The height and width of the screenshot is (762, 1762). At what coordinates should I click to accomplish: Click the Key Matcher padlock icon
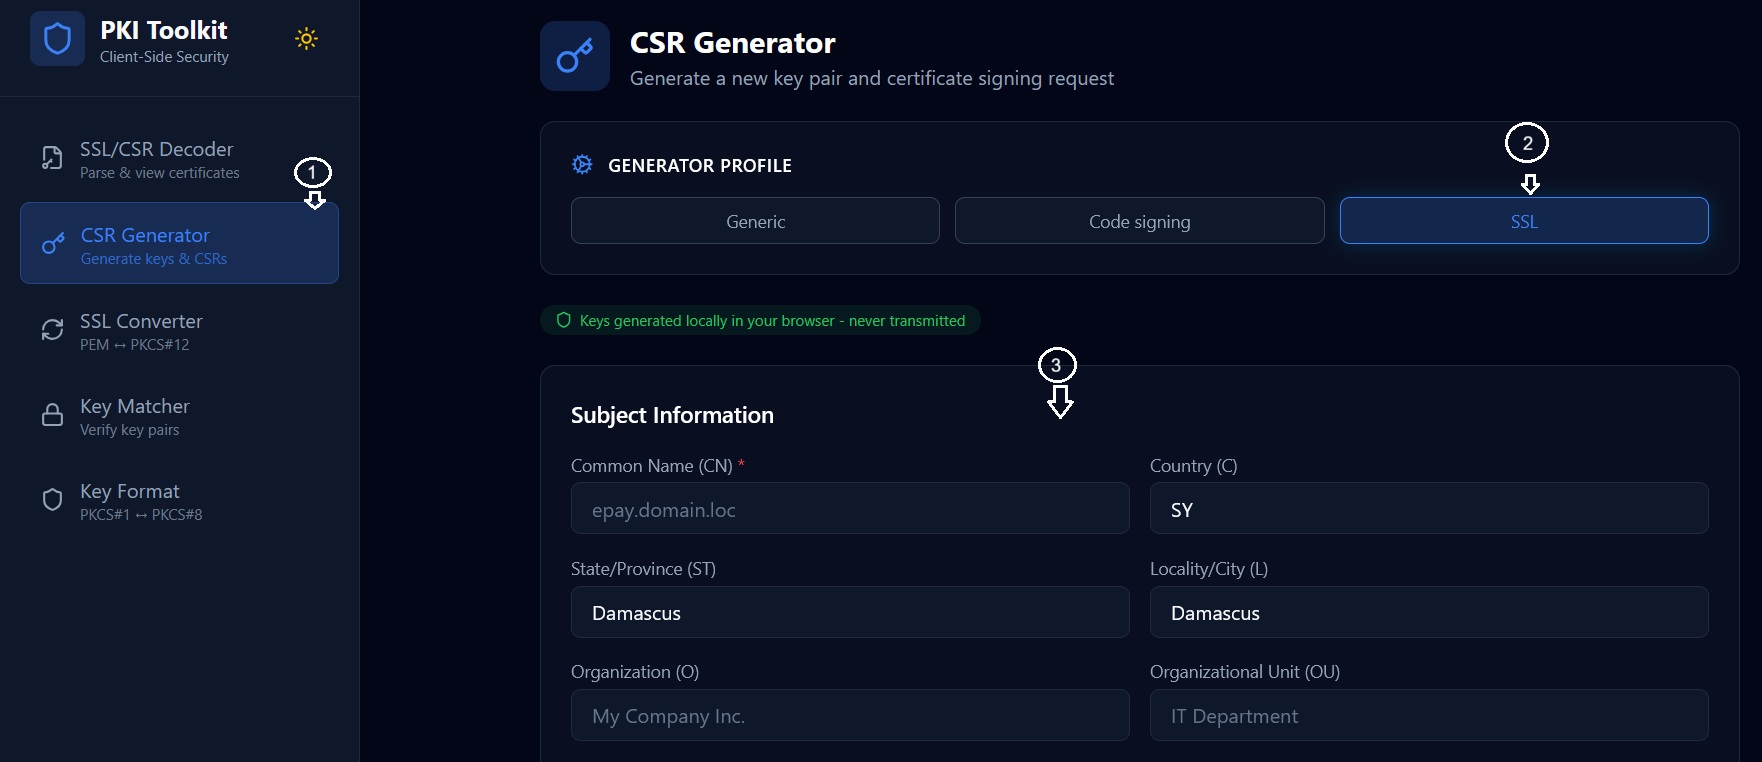52,415
